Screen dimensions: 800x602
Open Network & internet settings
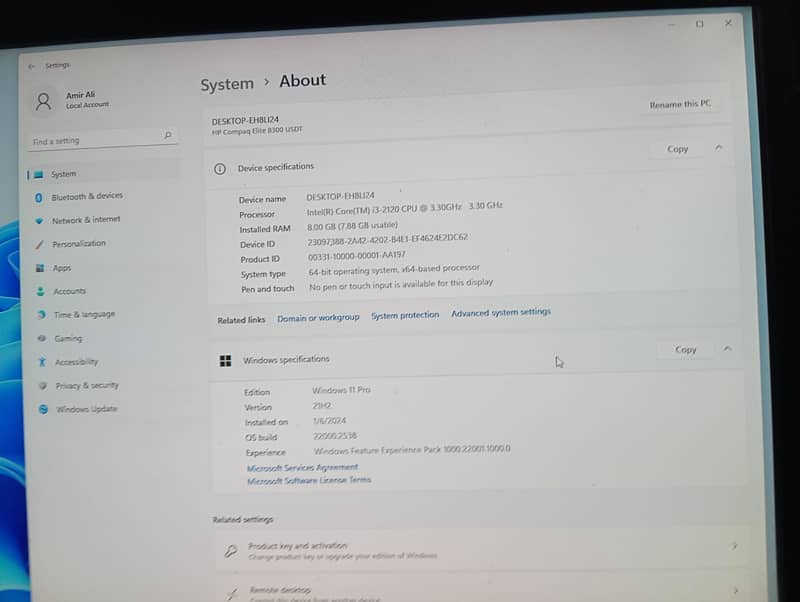point(86,220)
